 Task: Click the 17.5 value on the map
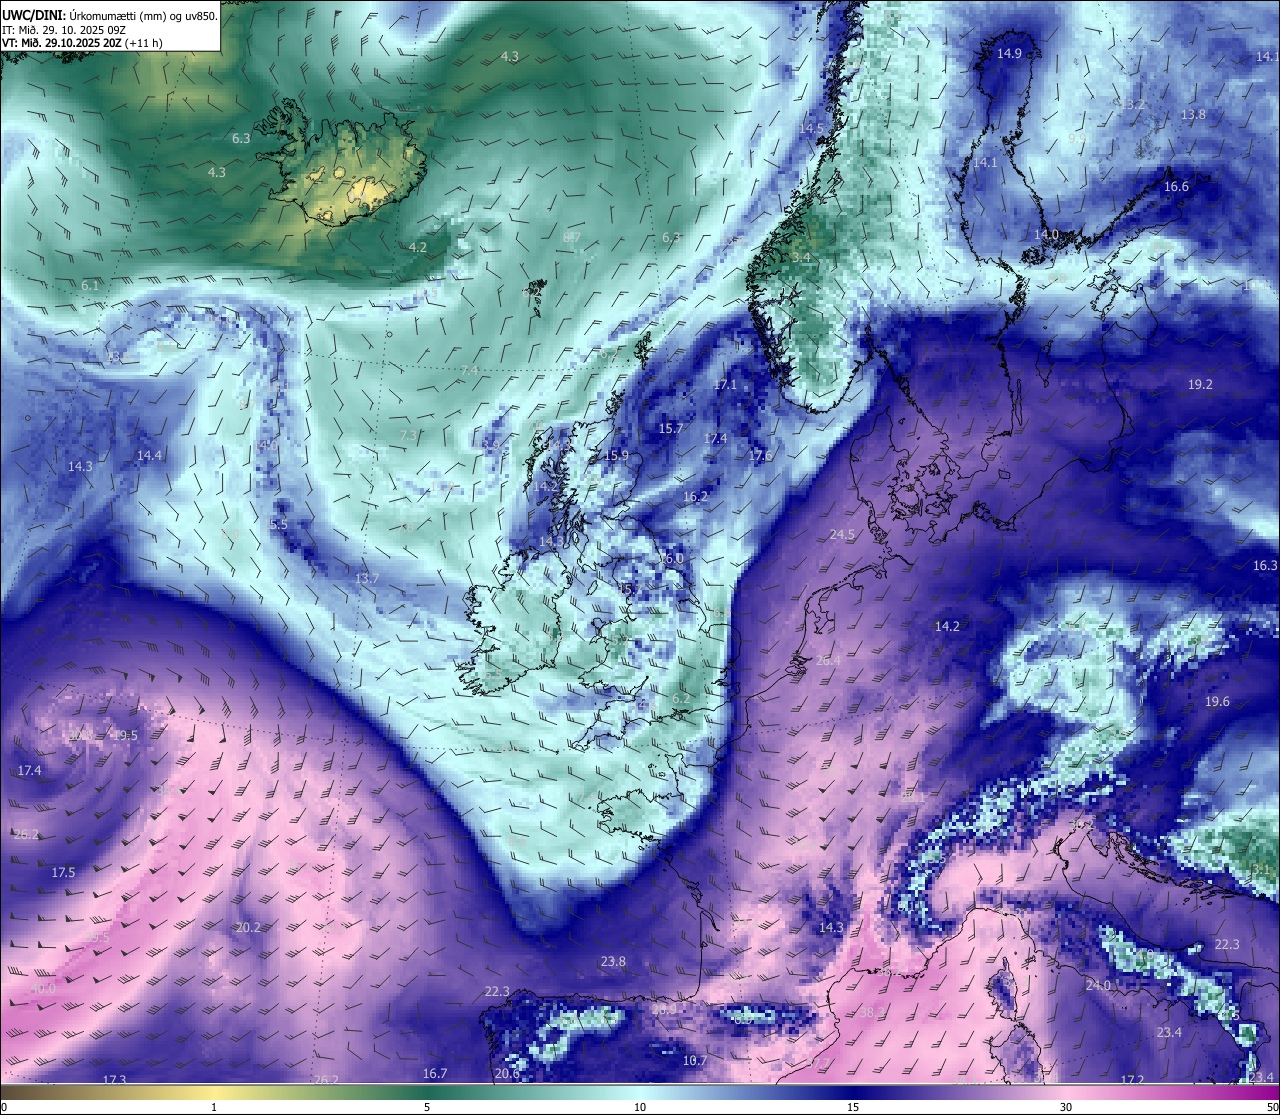63,873
